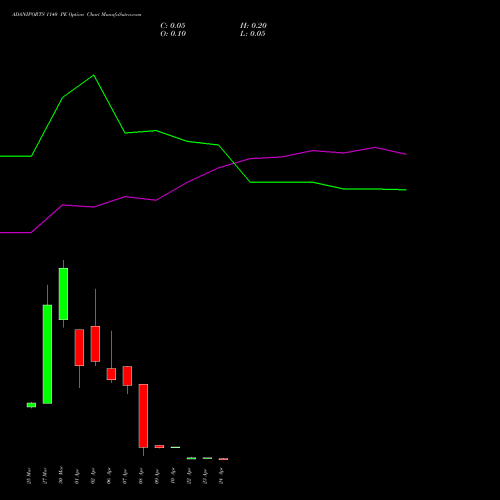
Task: Click the 27 Mar date label
Action: [x=45, y=476]
